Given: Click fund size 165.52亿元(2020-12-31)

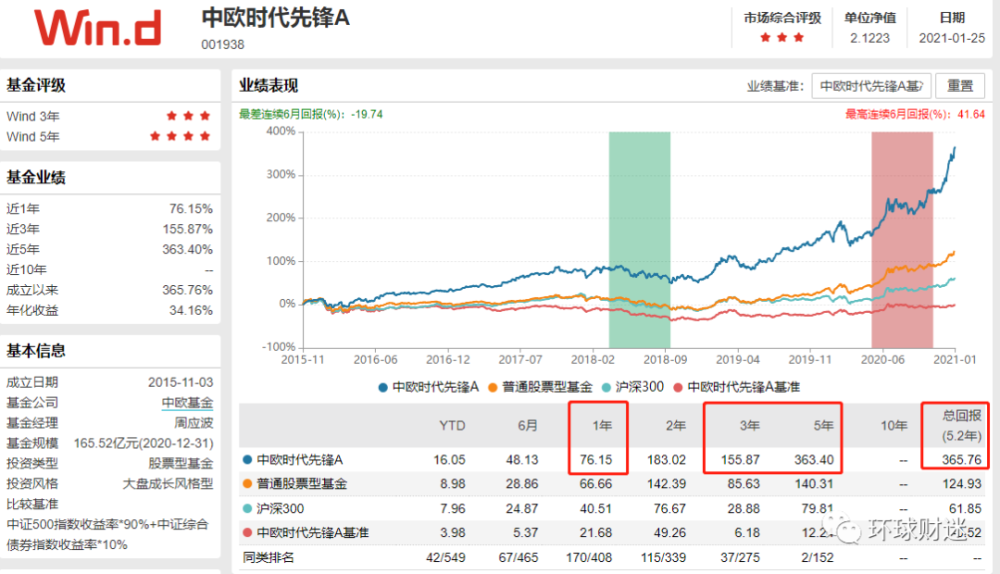Looking at the screenshot, I should (143, 443).
